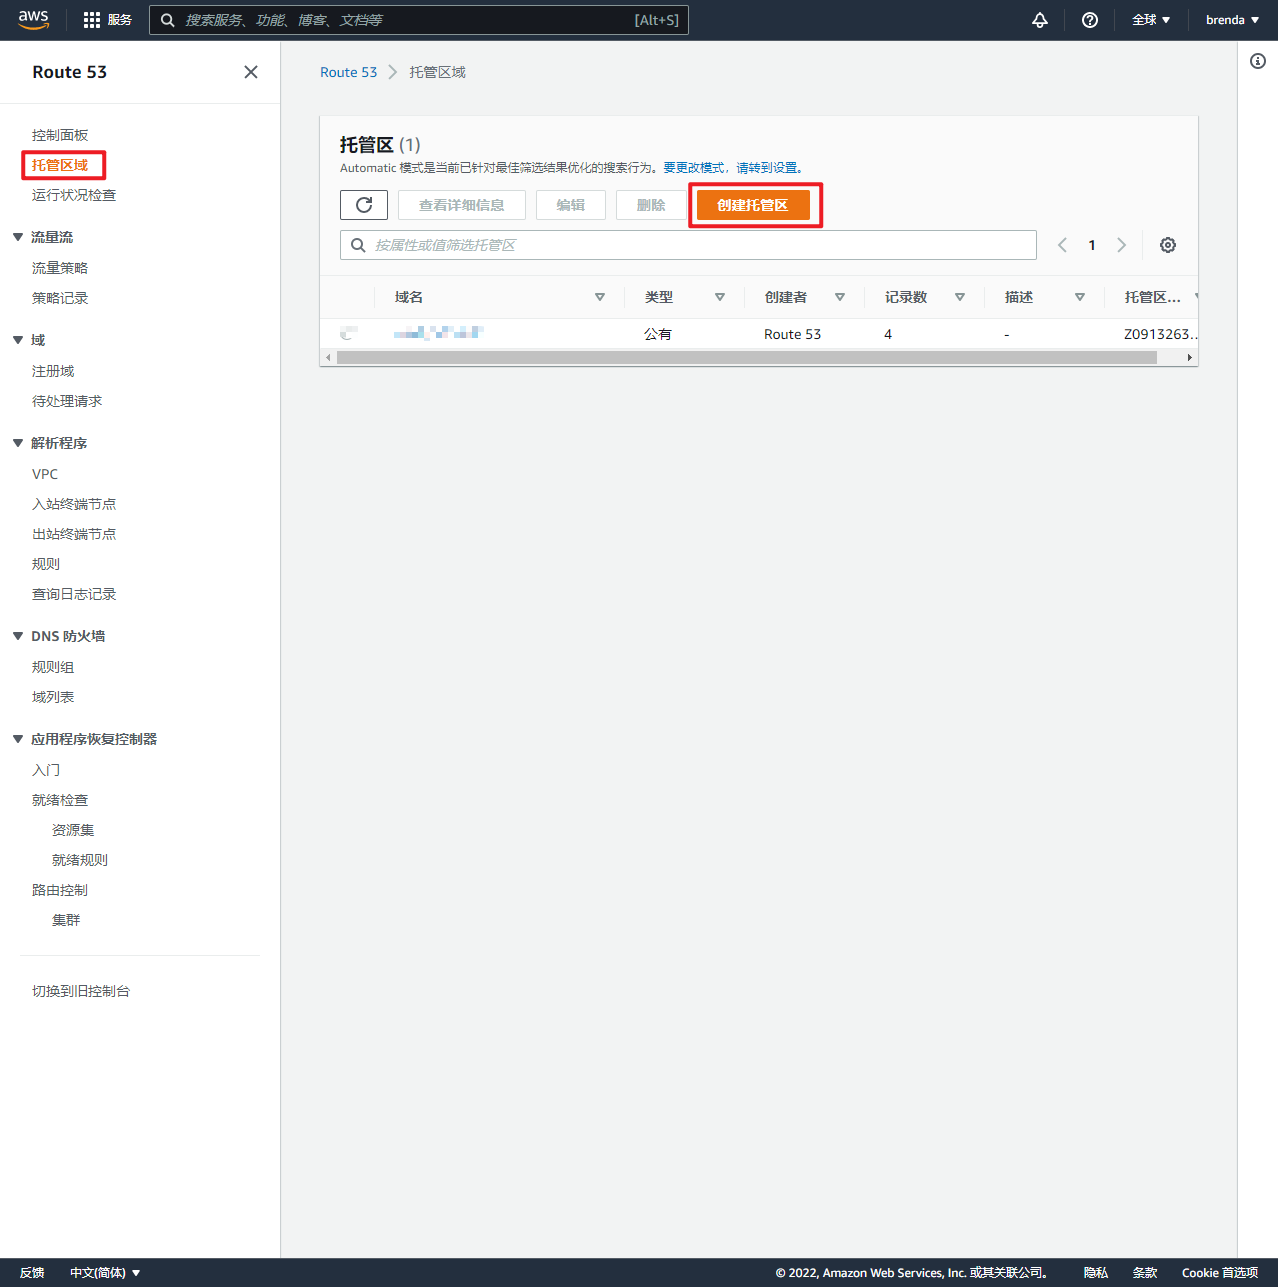
Task: Click the notifications bell icon
Action: 1040,20
